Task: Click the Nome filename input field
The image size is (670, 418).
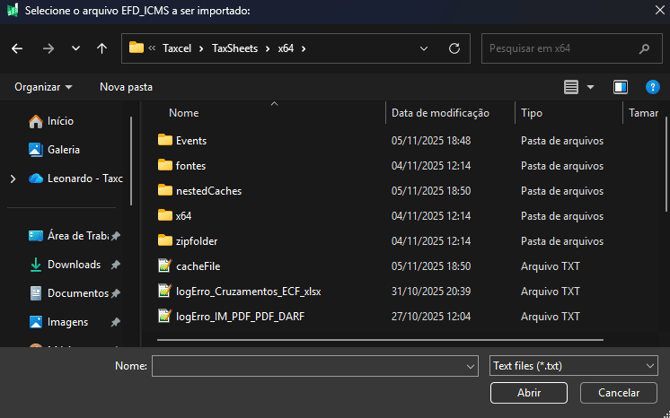Action: tap(315, 366)
